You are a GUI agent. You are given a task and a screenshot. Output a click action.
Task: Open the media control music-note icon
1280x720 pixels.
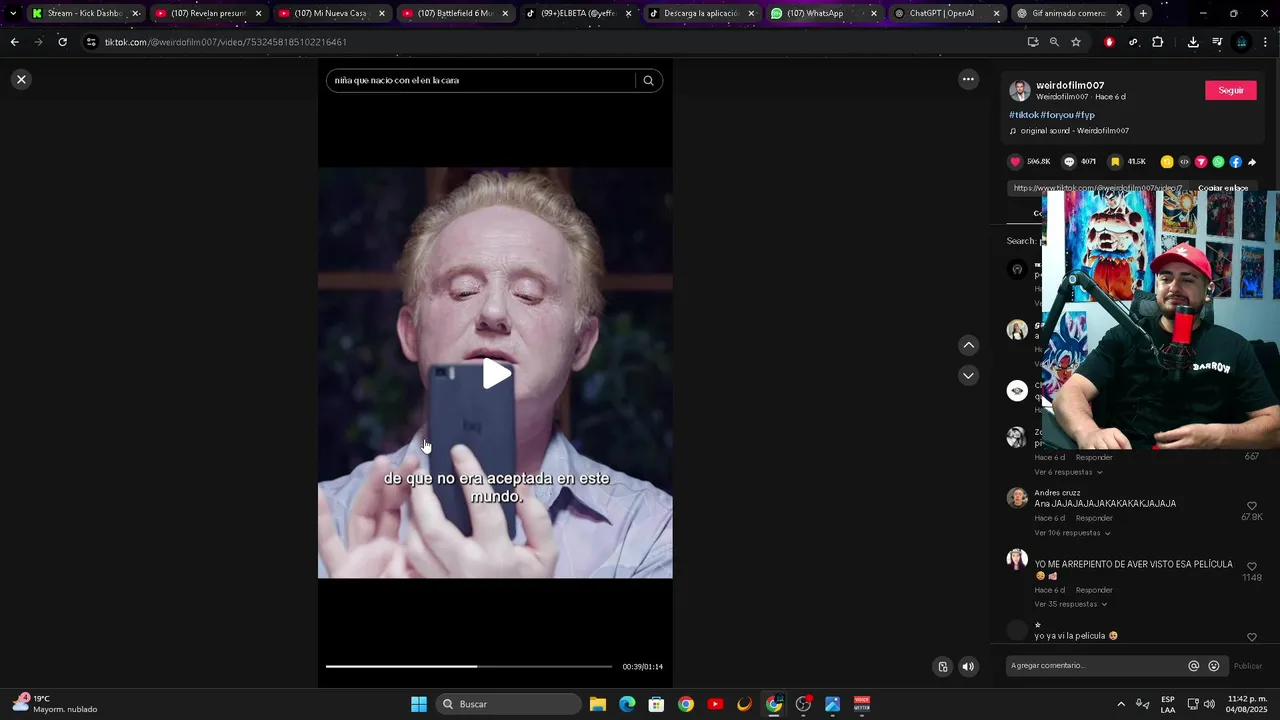tap(1217, 42)
